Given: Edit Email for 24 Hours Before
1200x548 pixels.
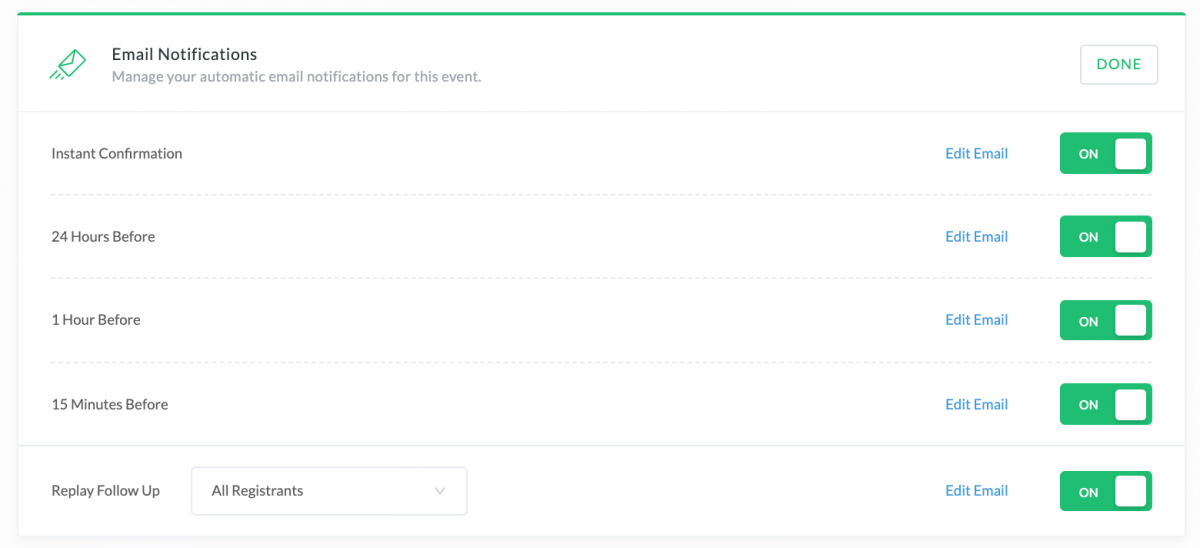Looking at the screenshot, I should click(976, 237).
